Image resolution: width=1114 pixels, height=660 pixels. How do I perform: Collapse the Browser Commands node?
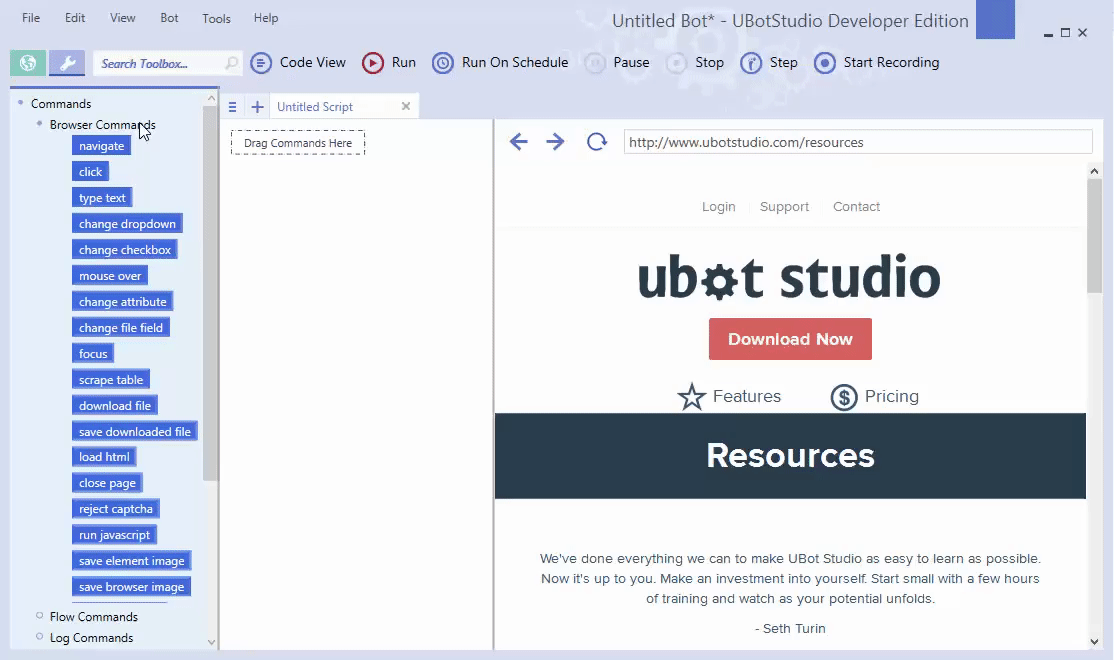pyautogui.click(x=40, y=124)
